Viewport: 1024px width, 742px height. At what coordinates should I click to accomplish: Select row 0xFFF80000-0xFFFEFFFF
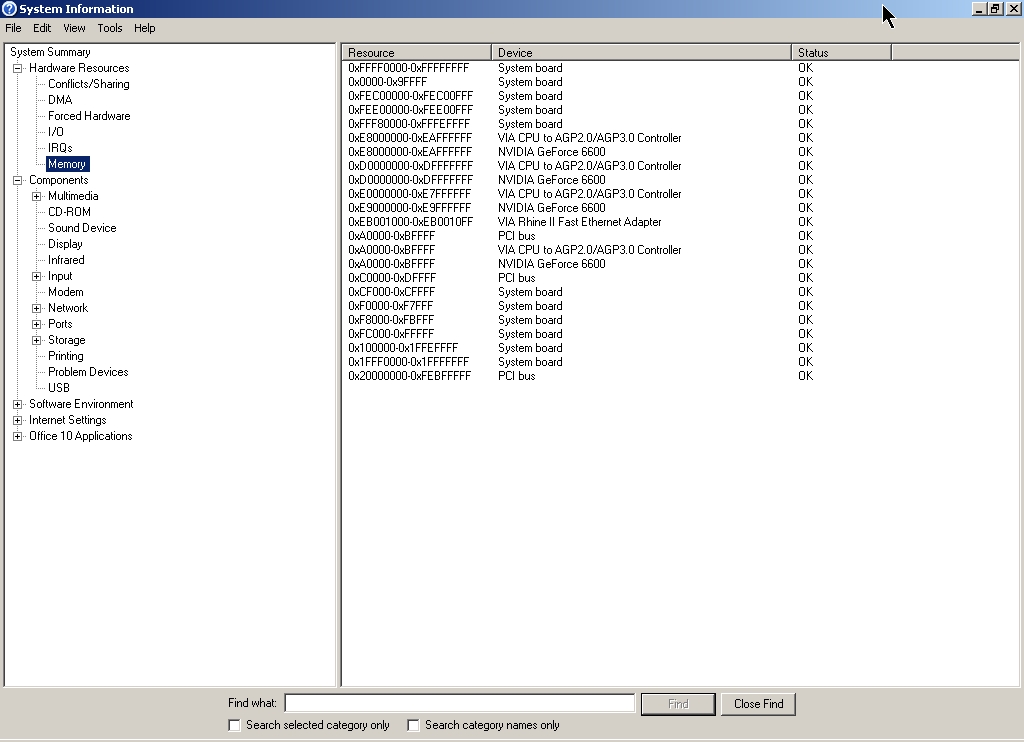409,124
